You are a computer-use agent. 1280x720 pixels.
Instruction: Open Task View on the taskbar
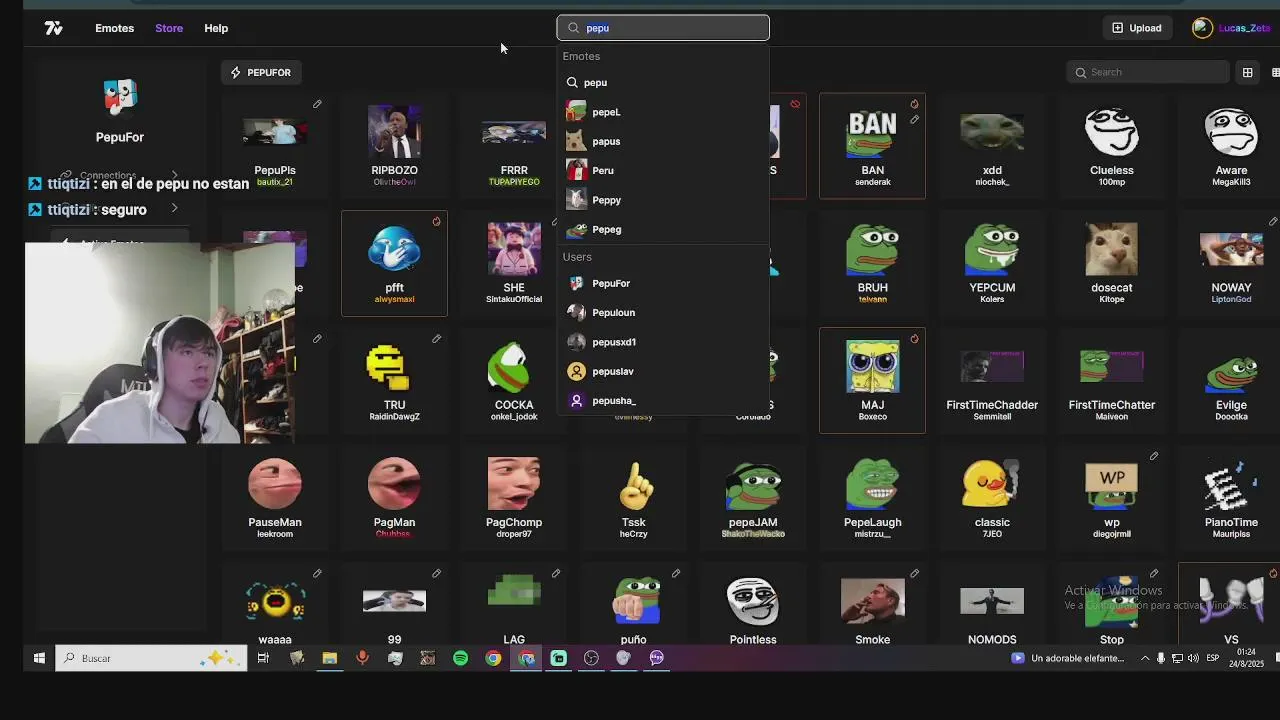pyautogui.click(x=263, y=658)
